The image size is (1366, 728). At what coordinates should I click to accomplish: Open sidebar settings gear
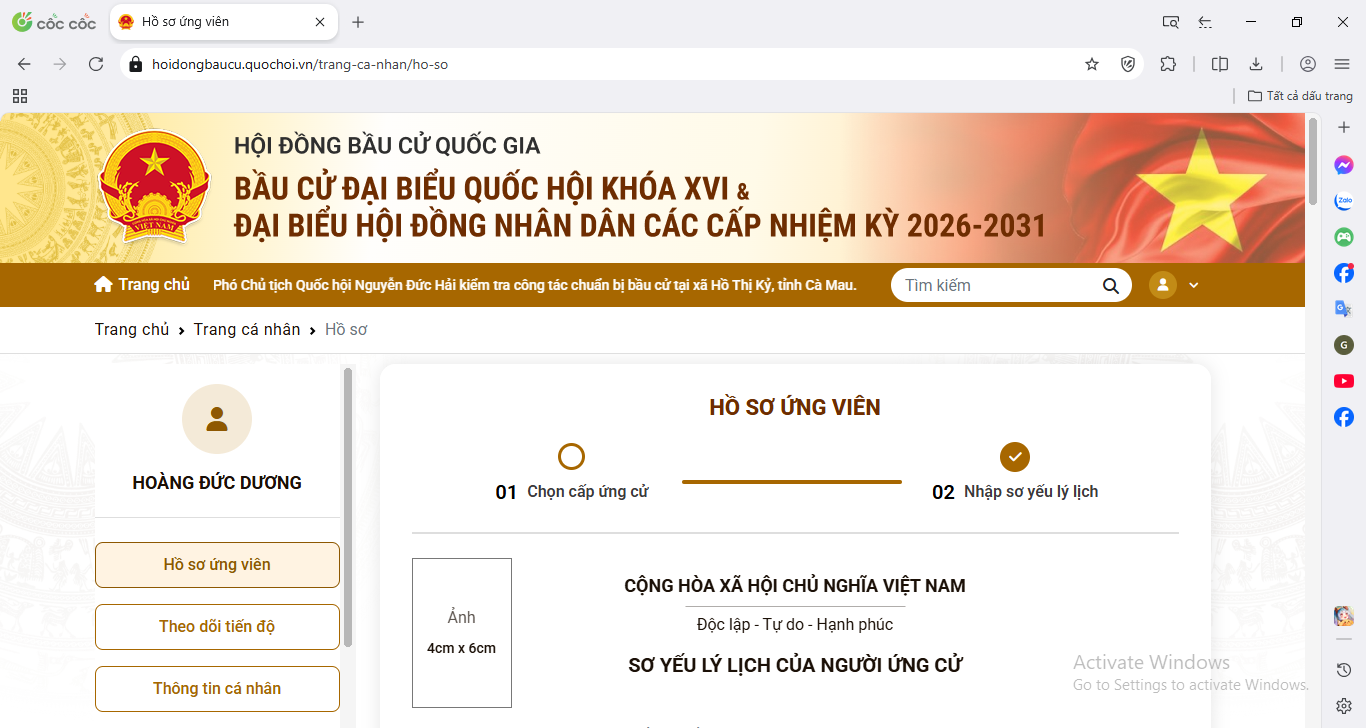click(x=1344, y=706)
